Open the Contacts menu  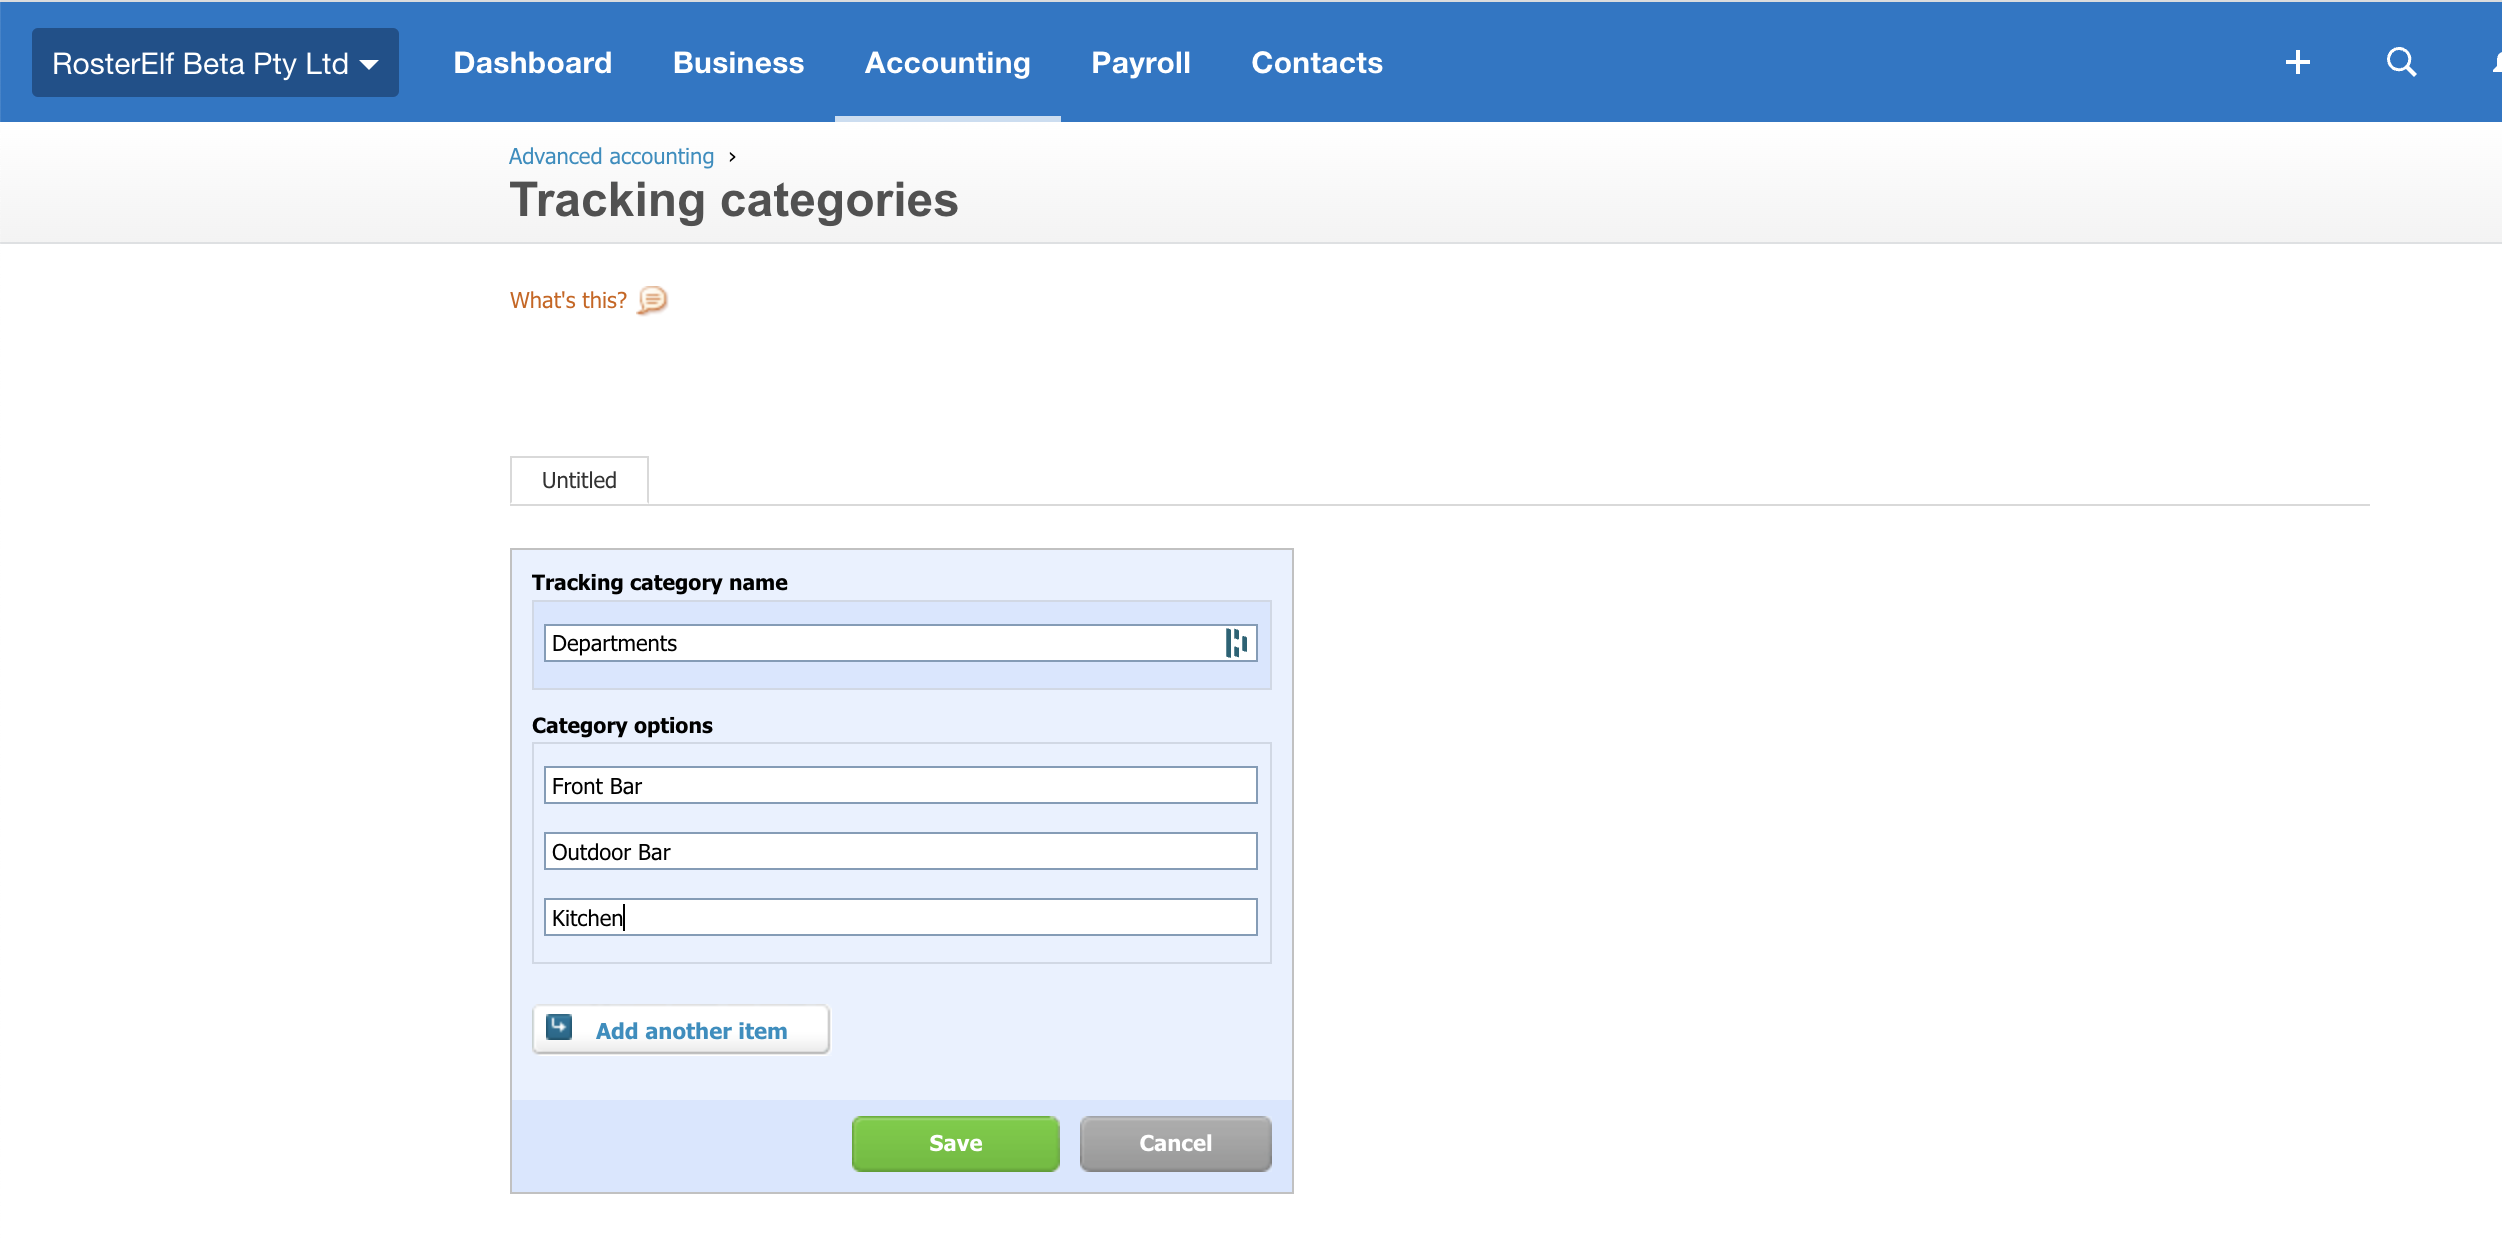1316,62
